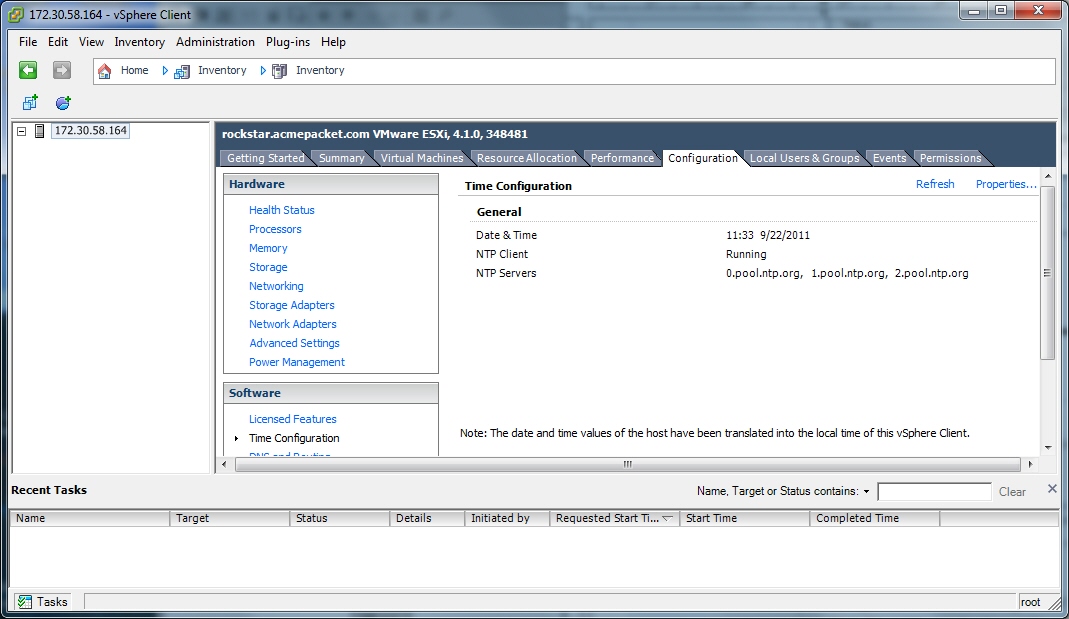Click the Refresh link

935,184
